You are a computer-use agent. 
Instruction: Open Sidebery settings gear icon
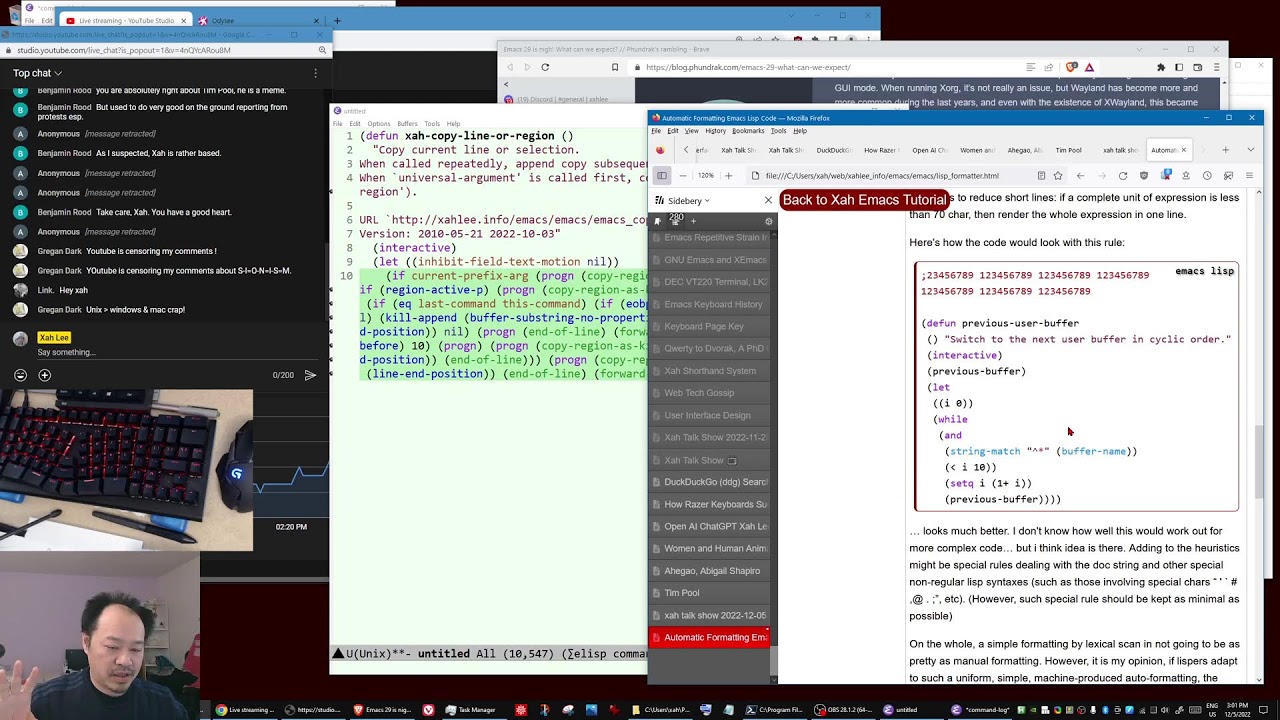click(x=768, y=221)
